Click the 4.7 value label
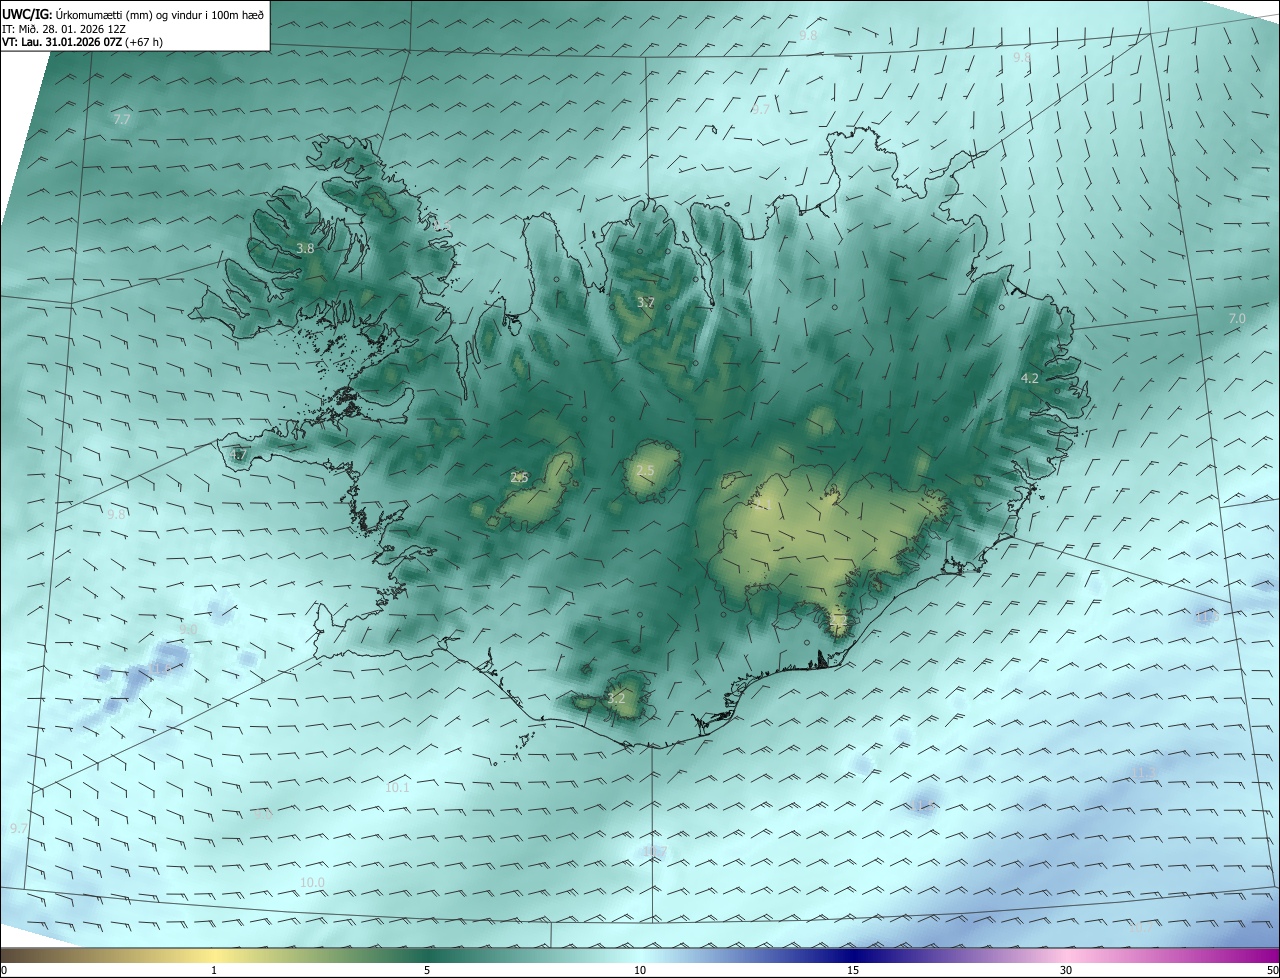The image size is (1280, 978). coord(238,455)
